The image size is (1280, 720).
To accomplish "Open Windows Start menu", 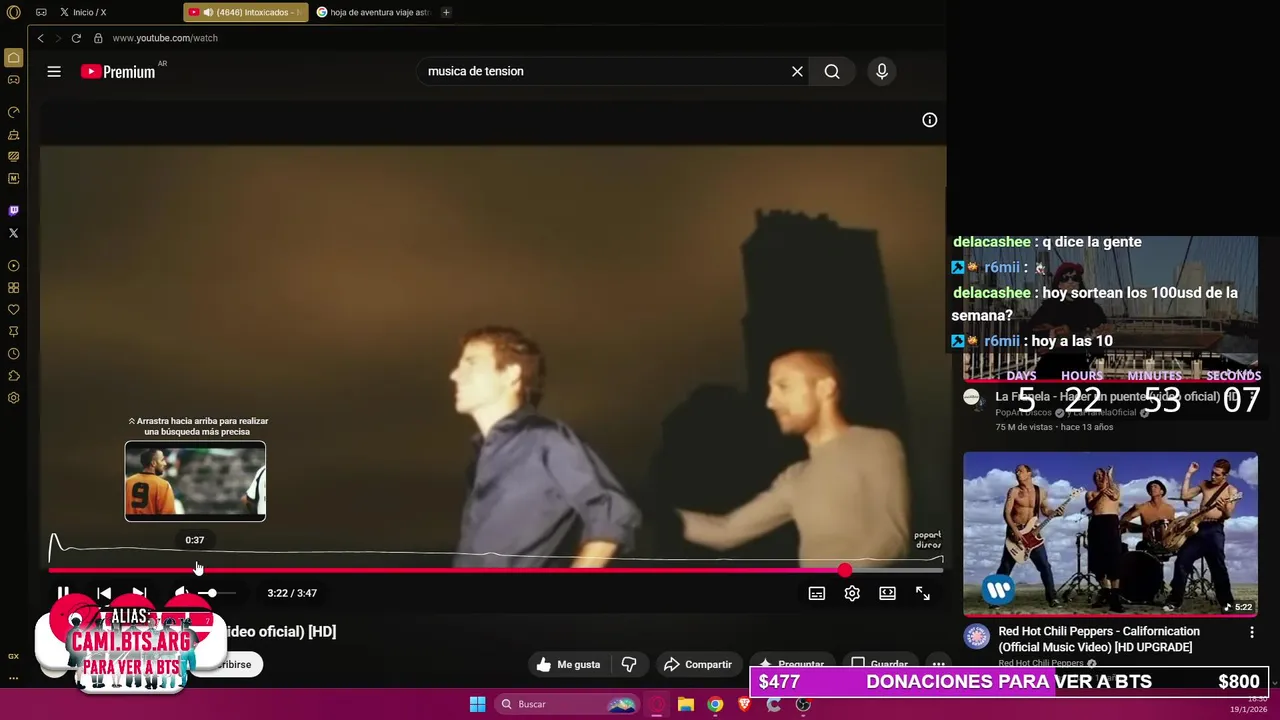I will (x=478, y=704).
